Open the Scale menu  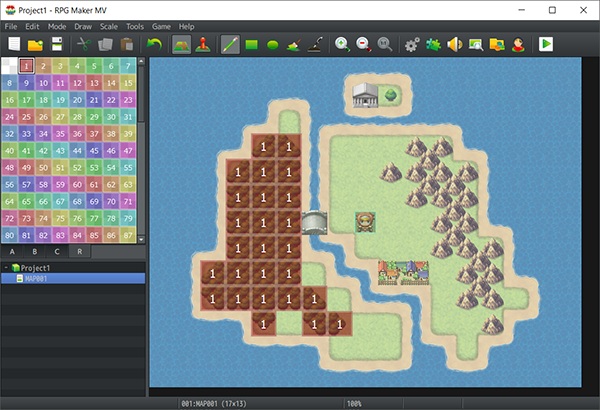[x=109, y=26]
